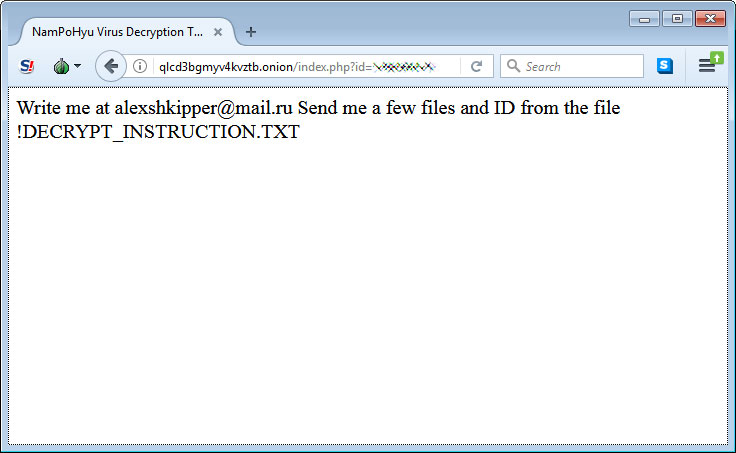Select the NamPoHyu Virus Decryption tab
Image resolution: width=736 pixels, height=453 pixels.
point(117,32)
